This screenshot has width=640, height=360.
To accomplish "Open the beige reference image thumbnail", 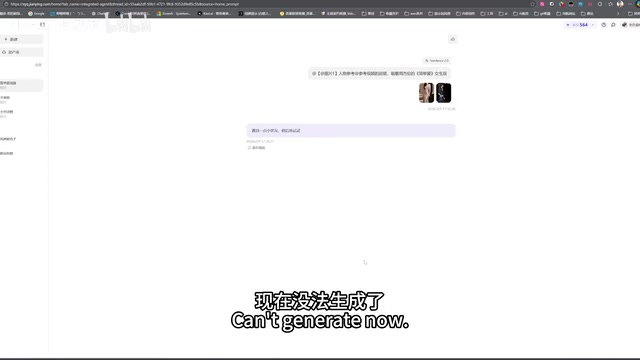I will 426,93.
